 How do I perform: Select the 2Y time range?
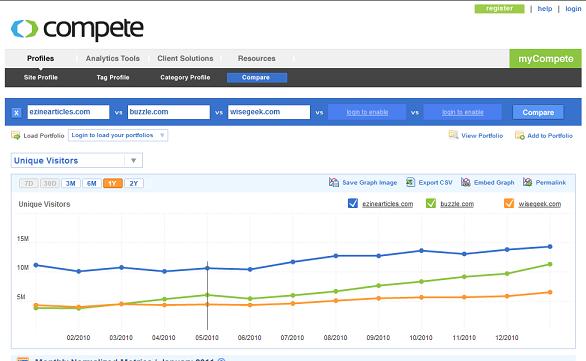(134, 183)
